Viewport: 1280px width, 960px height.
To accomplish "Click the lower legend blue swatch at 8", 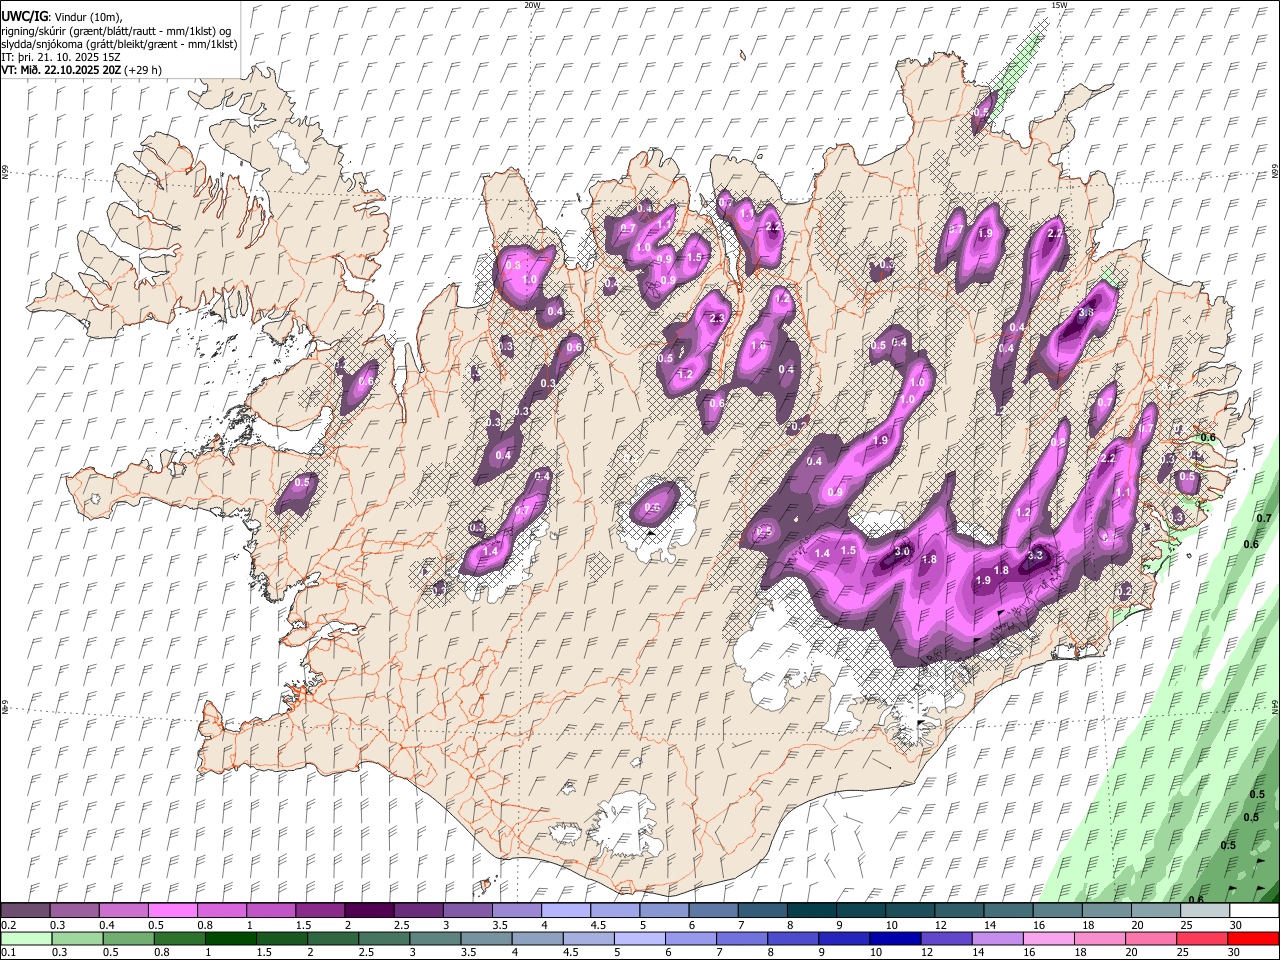I will (794, 938).
